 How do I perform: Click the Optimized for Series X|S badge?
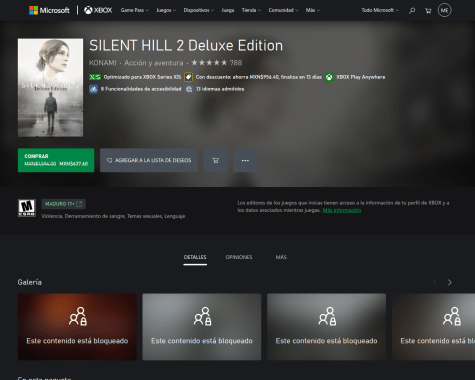(95, 77)
